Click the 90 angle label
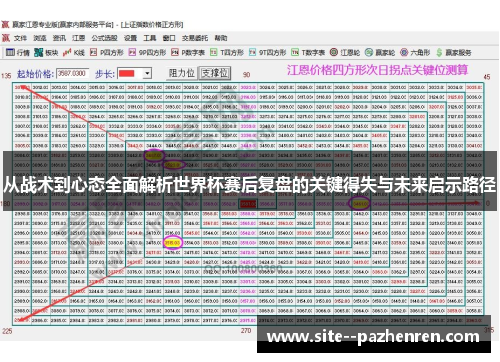 click(247, 74)
